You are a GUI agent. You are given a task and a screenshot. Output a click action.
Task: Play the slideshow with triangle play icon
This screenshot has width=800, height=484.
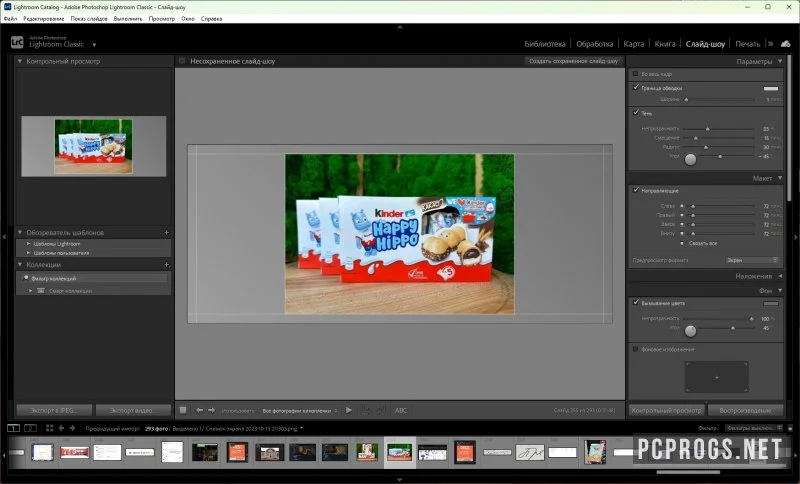[x=348, y=410]
